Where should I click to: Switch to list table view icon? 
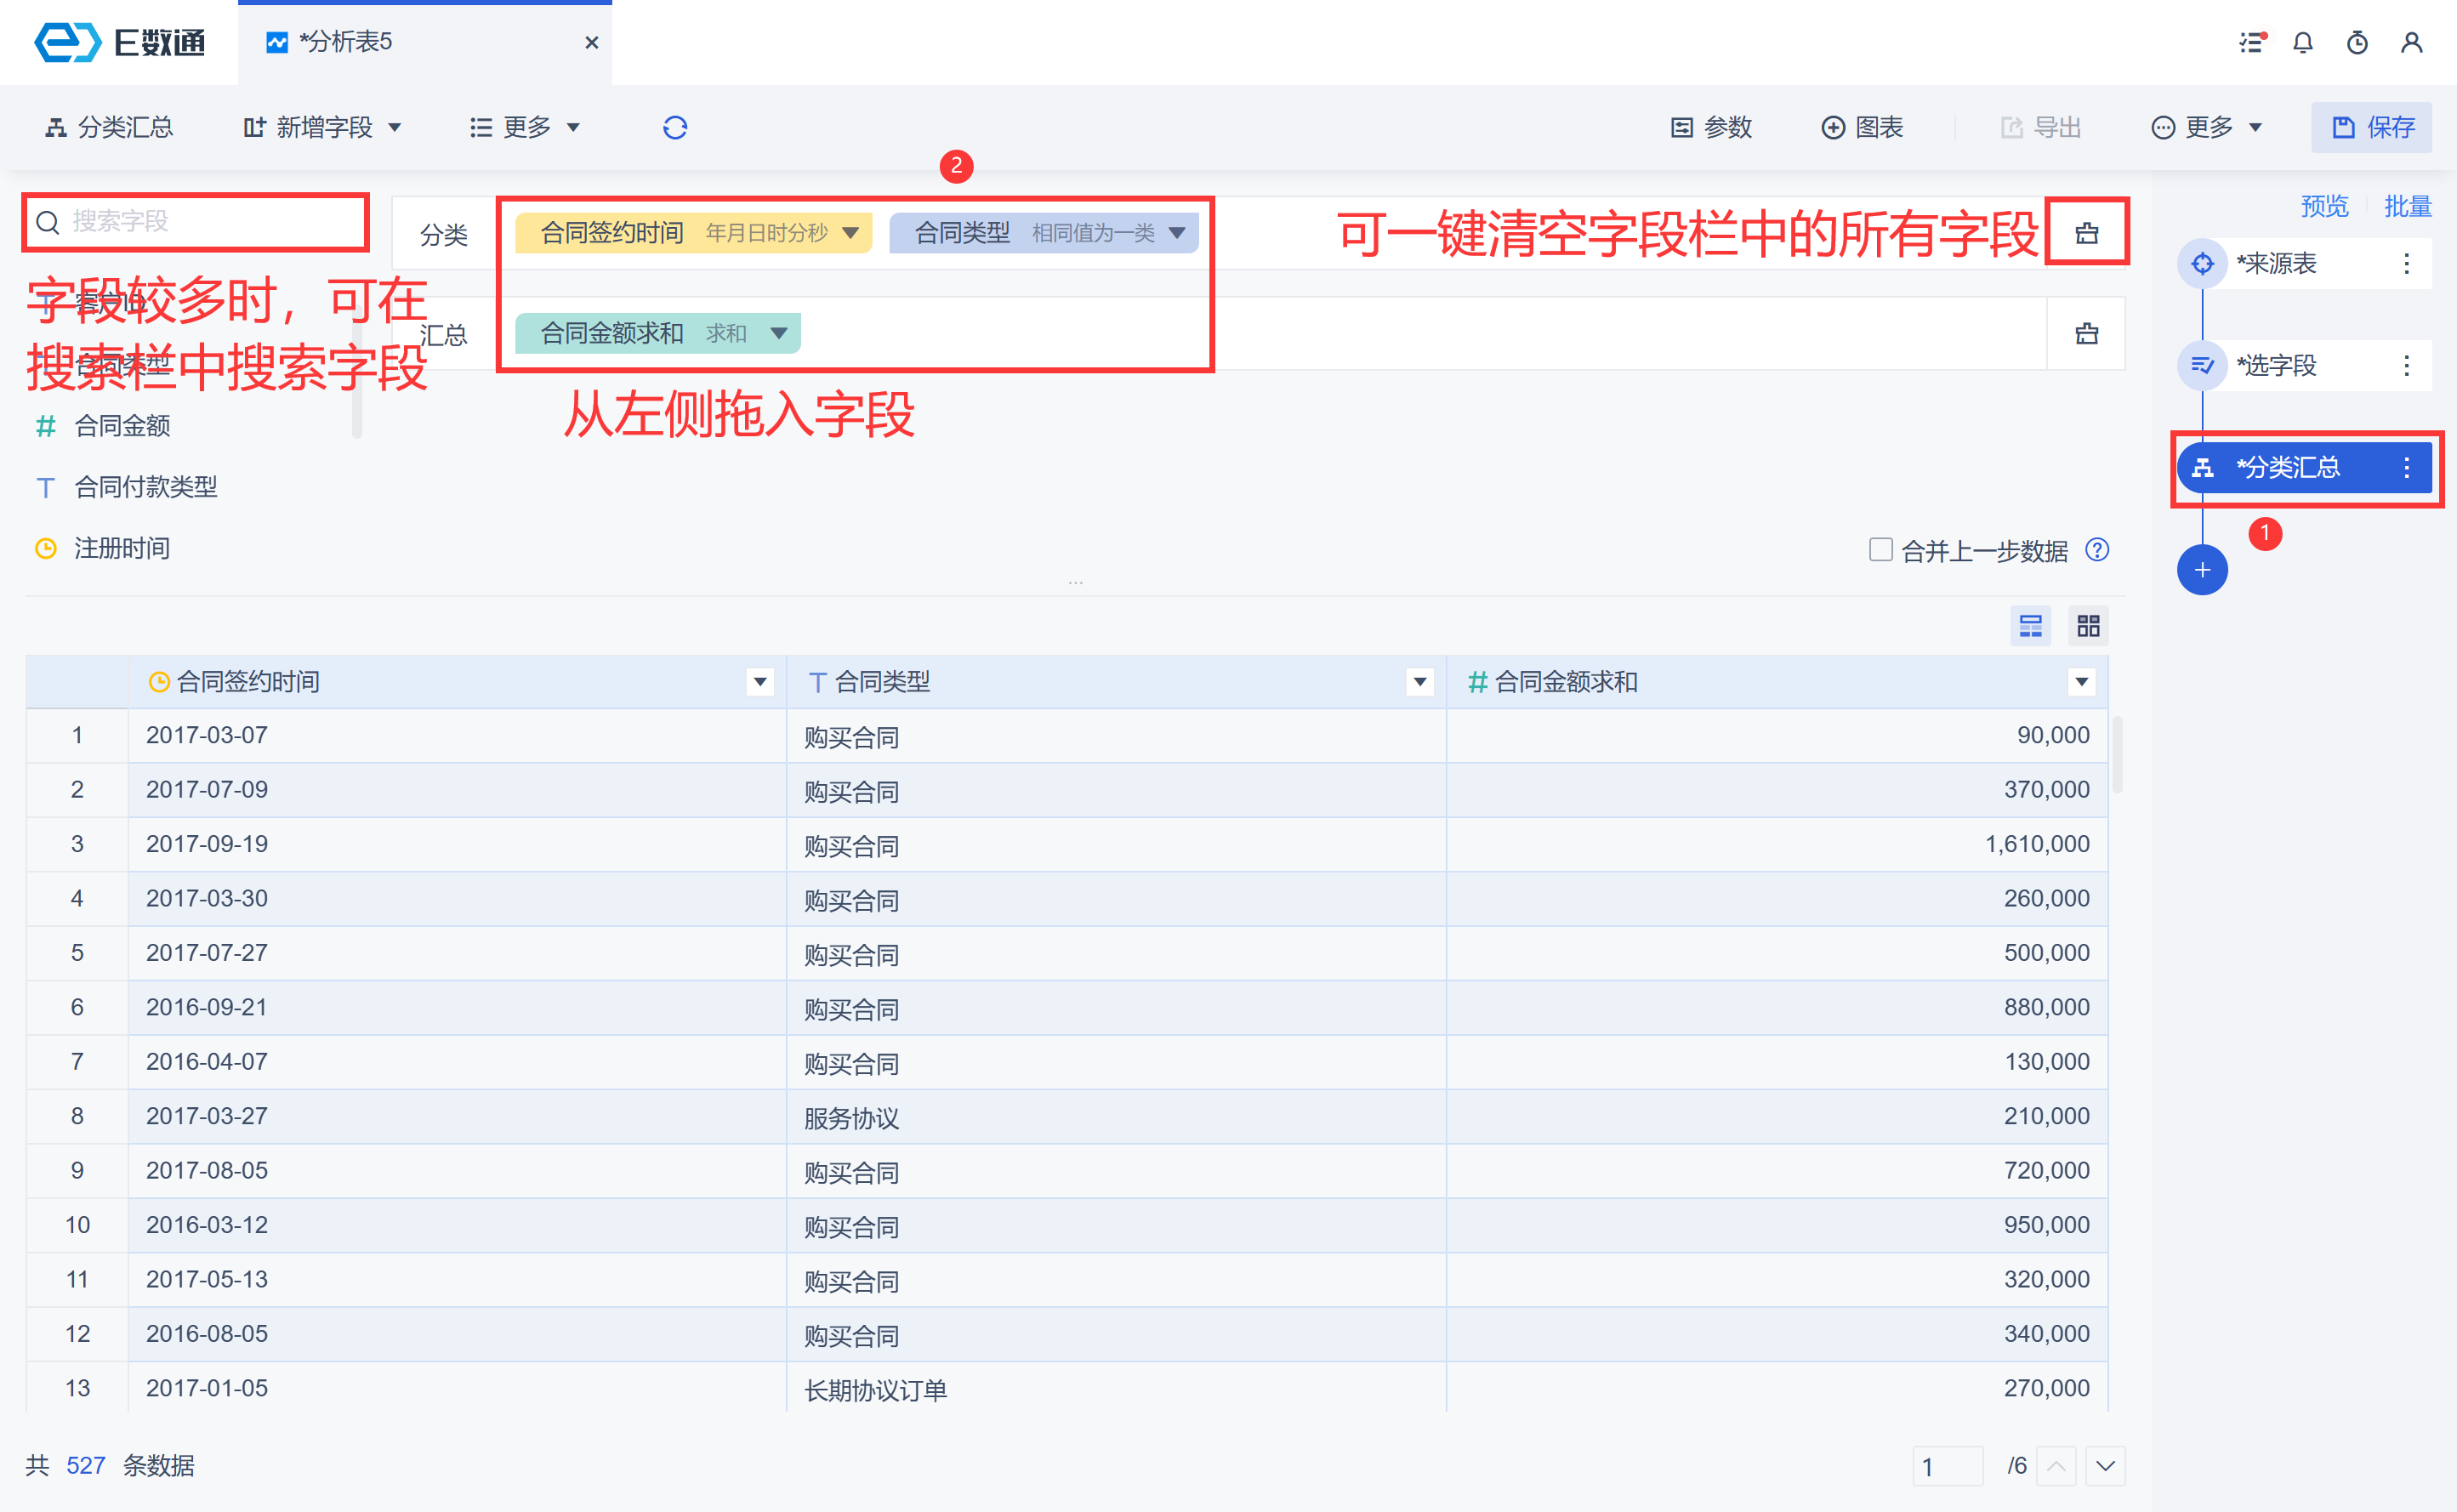click(2030, 626)
